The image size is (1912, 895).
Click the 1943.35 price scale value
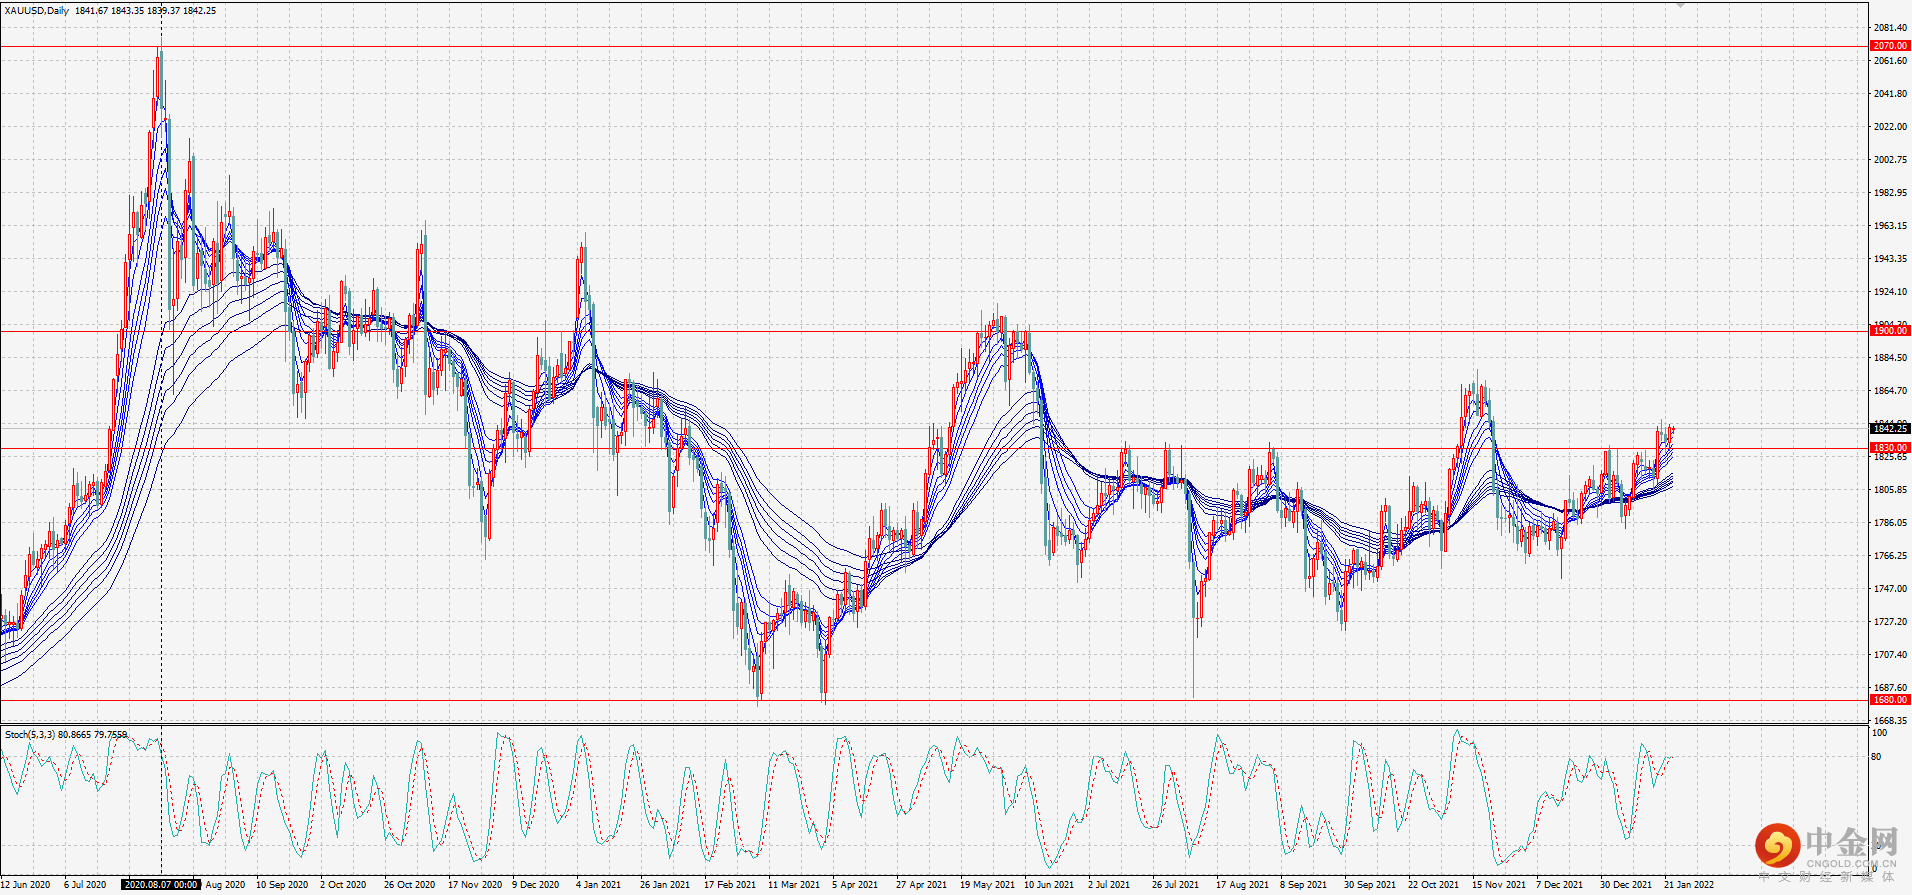coord(1890,259)
